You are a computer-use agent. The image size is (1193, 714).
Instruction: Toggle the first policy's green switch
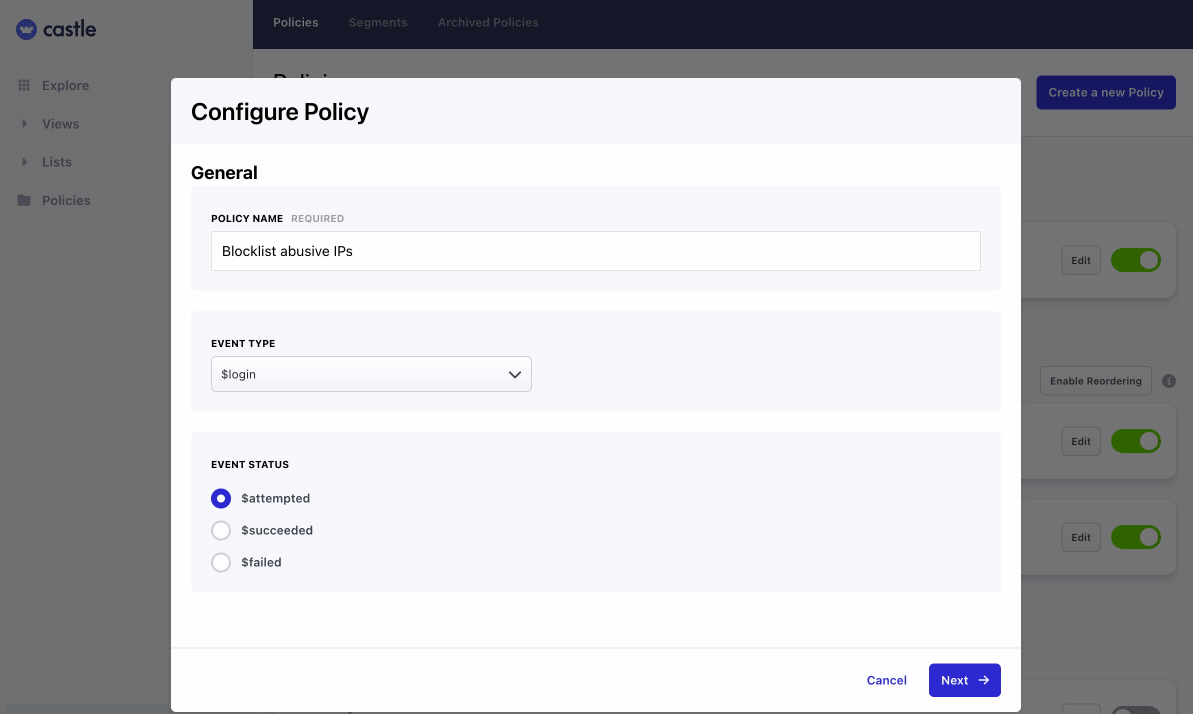coord(1135,260)
